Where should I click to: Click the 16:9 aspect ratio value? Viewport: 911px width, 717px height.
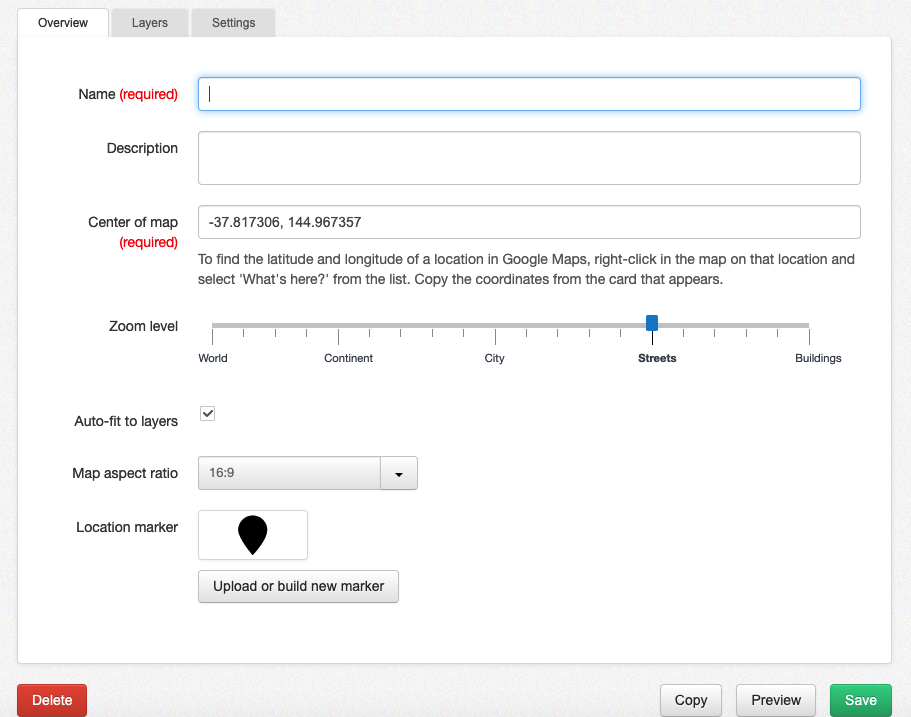tap(290, 473)
